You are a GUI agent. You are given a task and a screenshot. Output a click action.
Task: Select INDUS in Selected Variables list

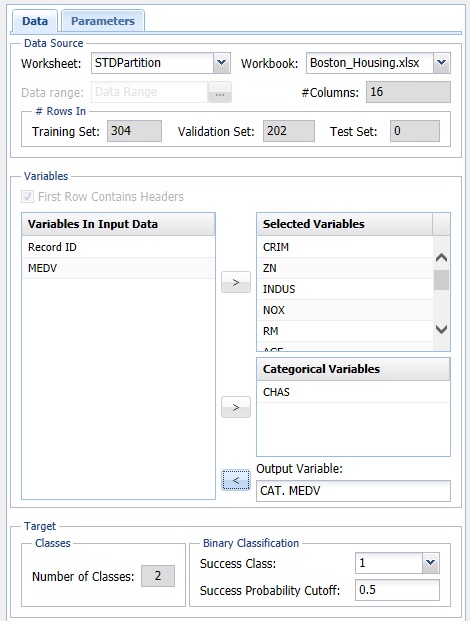click(x=345, y=289)
